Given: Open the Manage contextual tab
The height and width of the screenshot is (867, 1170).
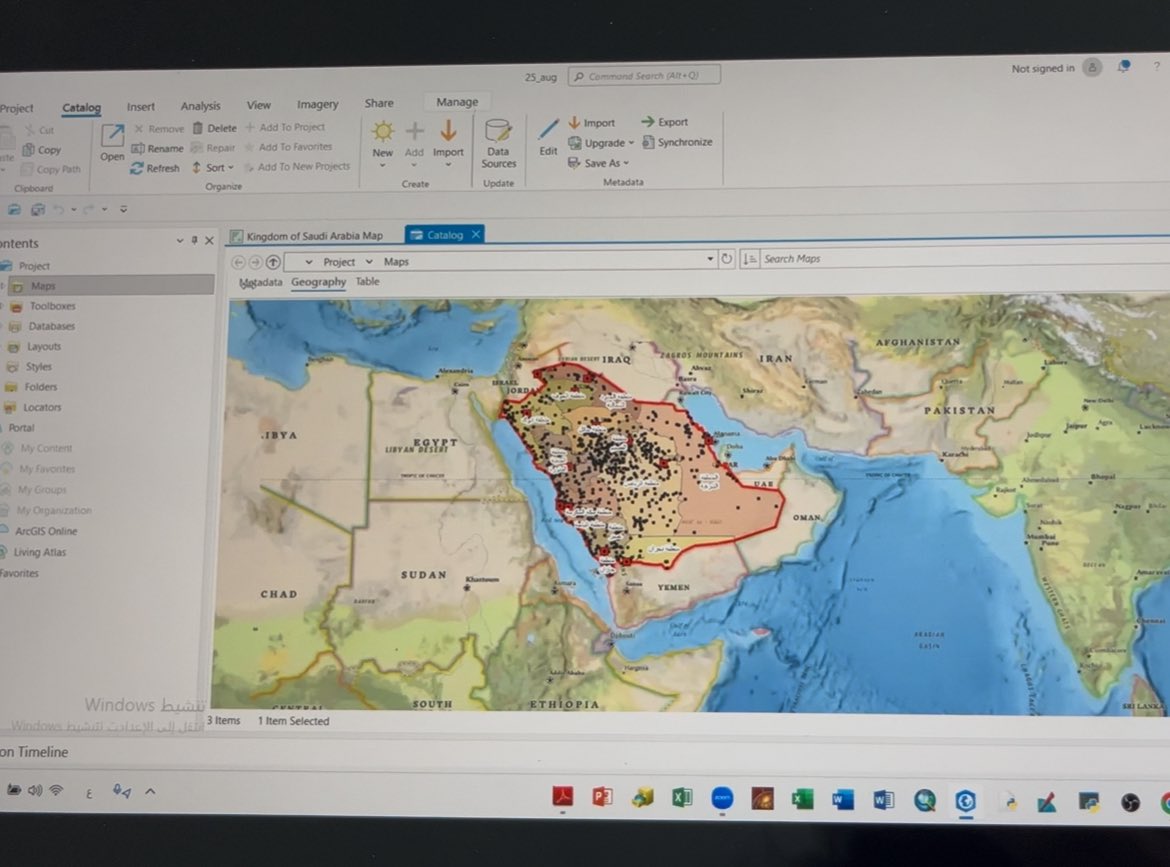Looking at the screenshot, I should [x=457, y=102].
